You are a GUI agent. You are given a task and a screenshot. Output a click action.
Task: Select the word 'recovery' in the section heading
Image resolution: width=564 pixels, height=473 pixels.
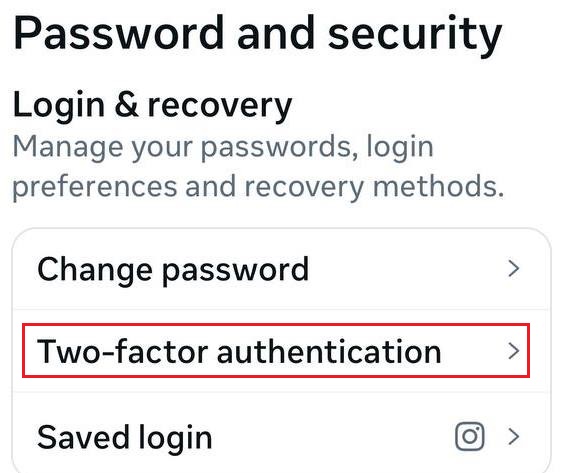[220, 107]
